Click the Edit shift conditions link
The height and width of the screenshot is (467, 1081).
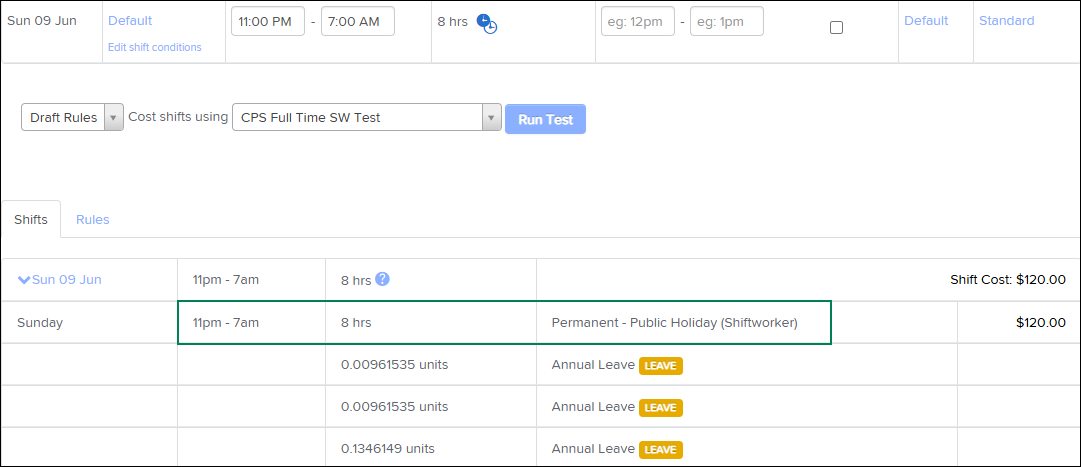pyautogui.click(x=154, y=47)
